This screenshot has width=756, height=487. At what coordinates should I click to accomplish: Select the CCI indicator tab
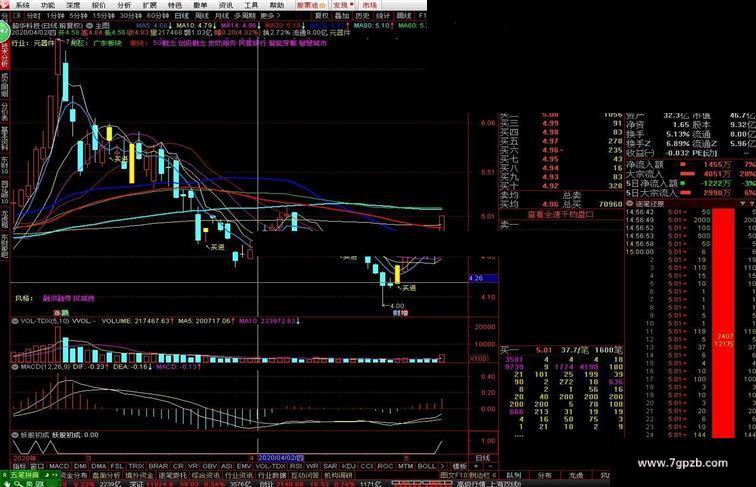[x=367, y=466]
